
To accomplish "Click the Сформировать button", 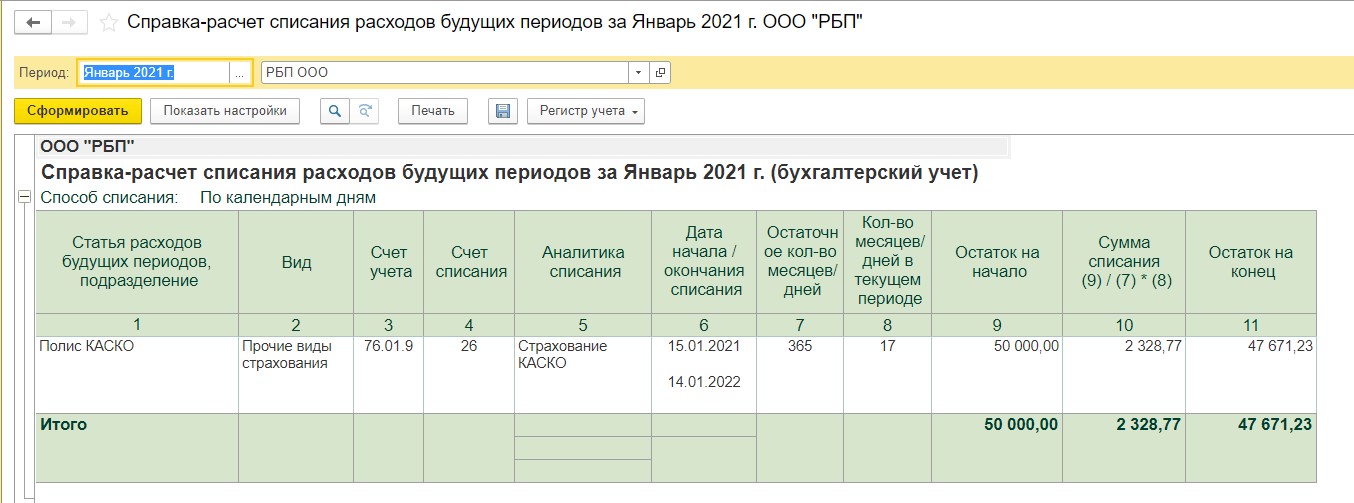I will coord(78,111).
